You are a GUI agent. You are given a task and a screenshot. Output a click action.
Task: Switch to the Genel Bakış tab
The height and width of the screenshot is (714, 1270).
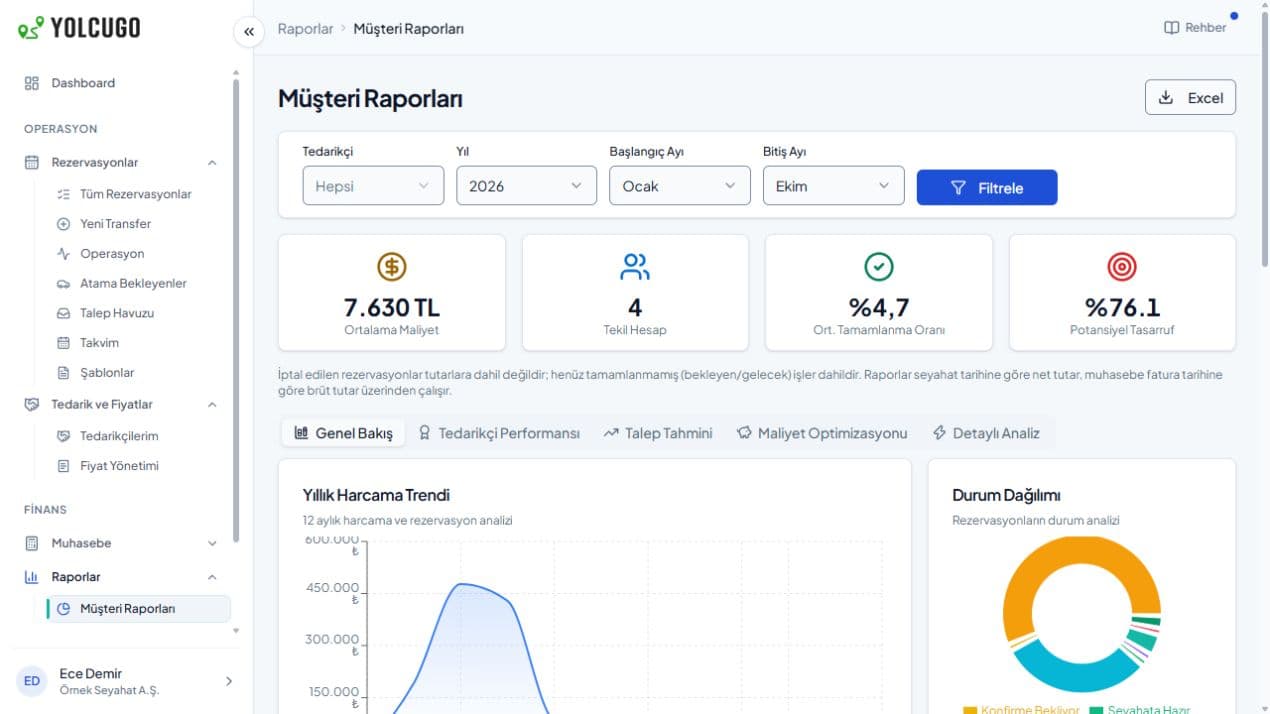pyautogui.click(x=344, y=433)
